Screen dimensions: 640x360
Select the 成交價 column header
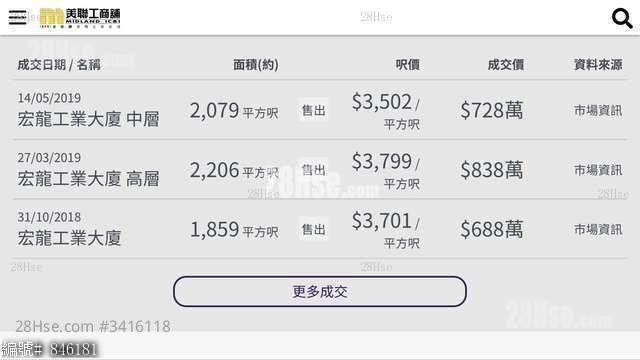pos(506,64)
